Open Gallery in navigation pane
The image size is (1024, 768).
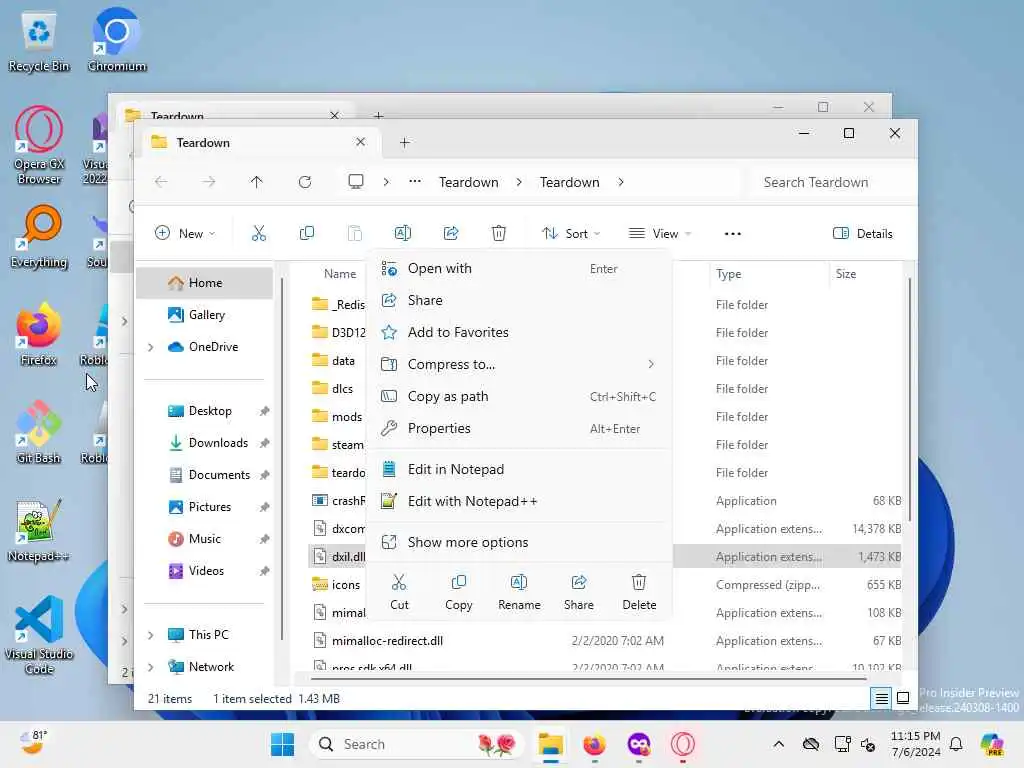204,315
